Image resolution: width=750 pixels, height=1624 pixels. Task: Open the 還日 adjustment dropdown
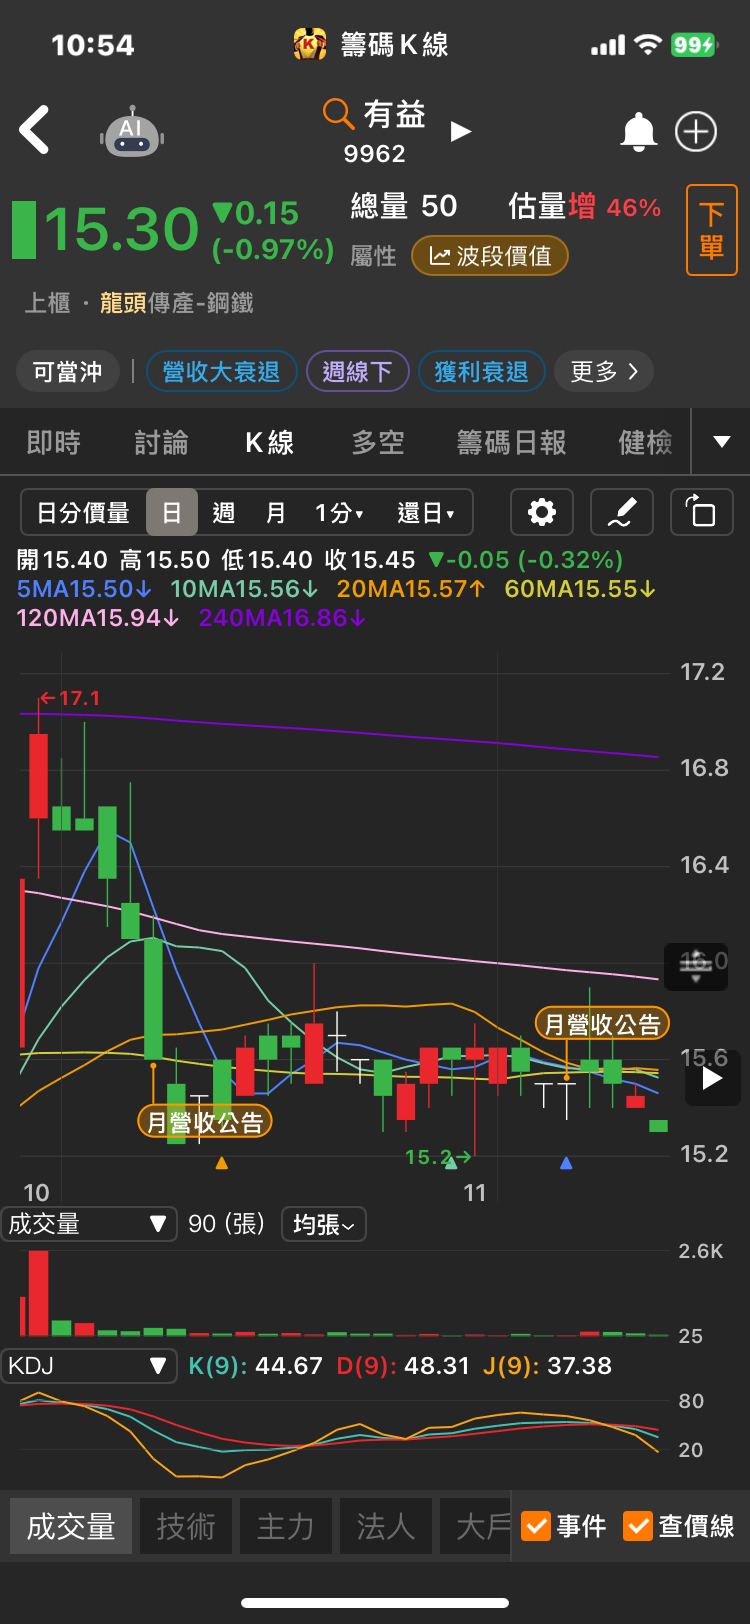click(x=426, y=513)
